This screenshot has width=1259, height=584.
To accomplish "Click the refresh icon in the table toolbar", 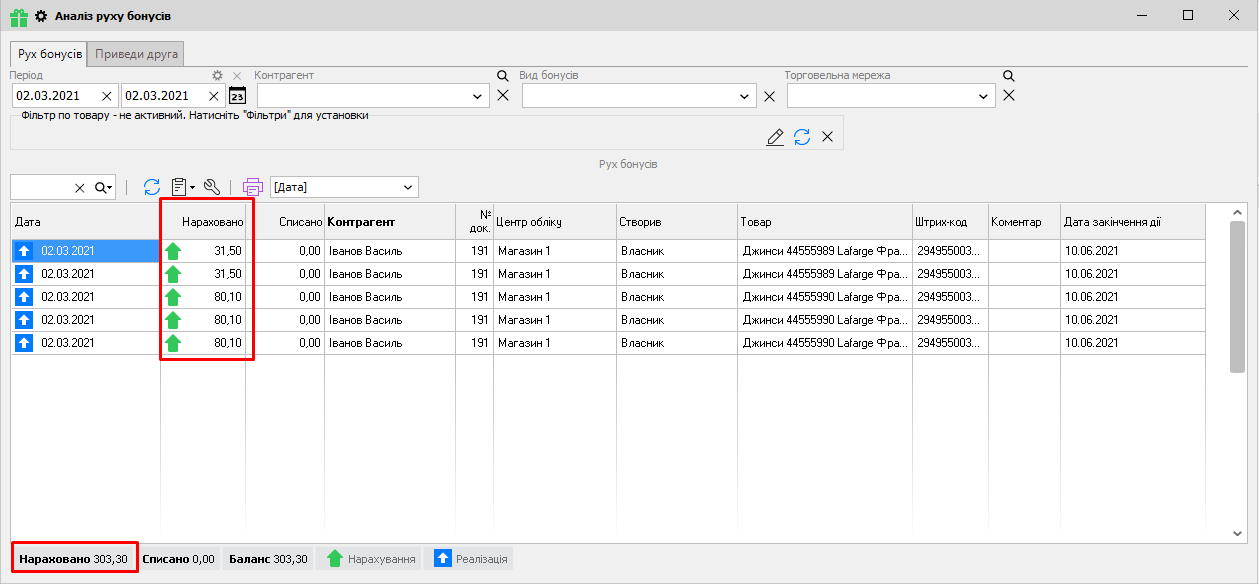I will coord(152,187).
